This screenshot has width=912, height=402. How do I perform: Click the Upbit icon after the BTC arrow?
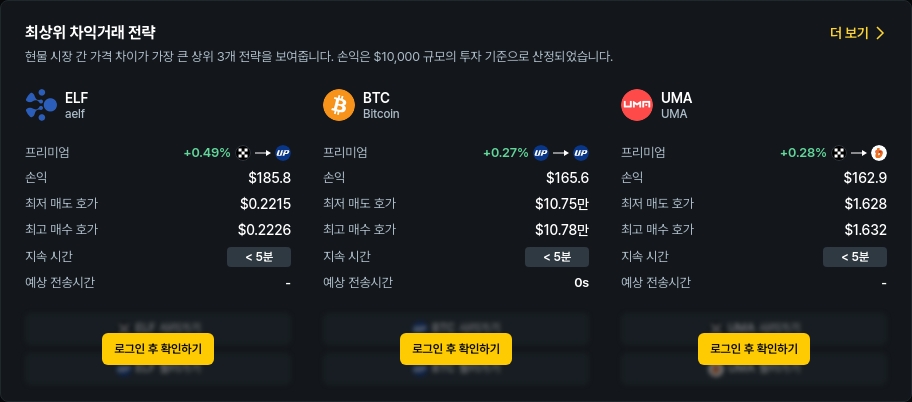coord(581,153)
